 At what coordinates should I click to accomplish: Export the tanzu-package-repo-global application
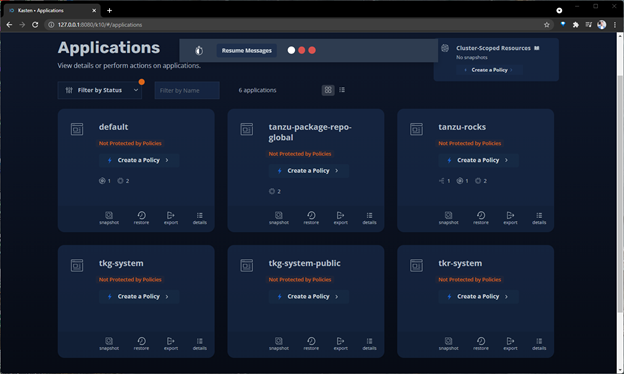tap(341, 218)
